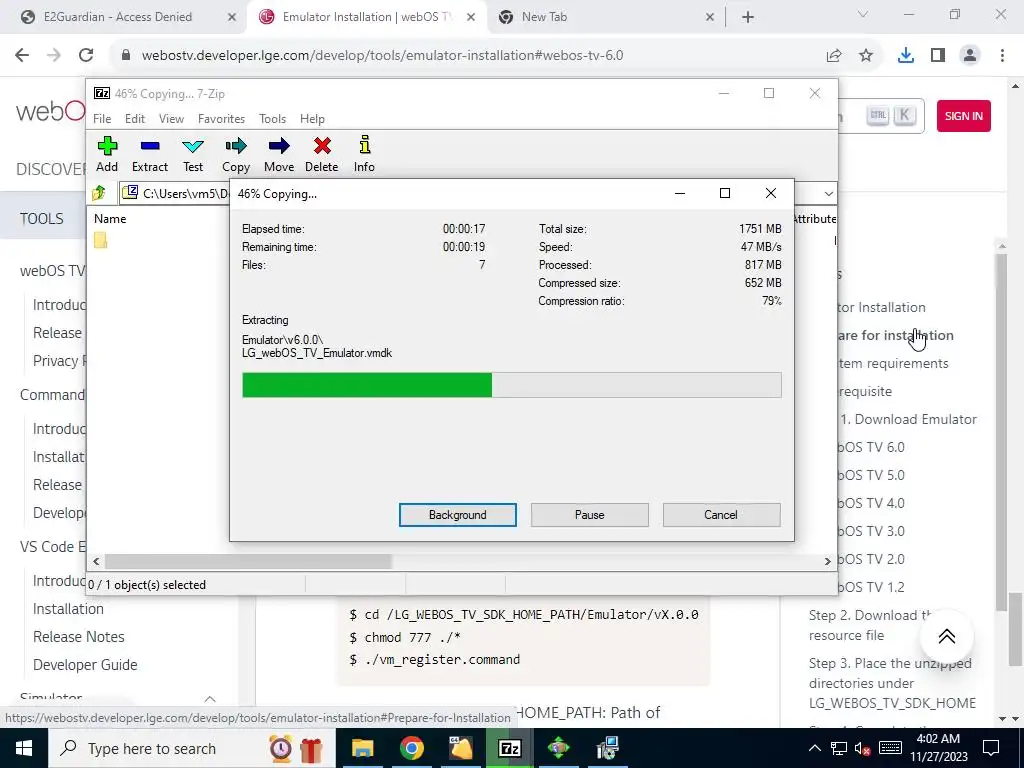Open the View menu in 7-Zip
This screenshot has width=1024, height=768.
pos(171,119)
